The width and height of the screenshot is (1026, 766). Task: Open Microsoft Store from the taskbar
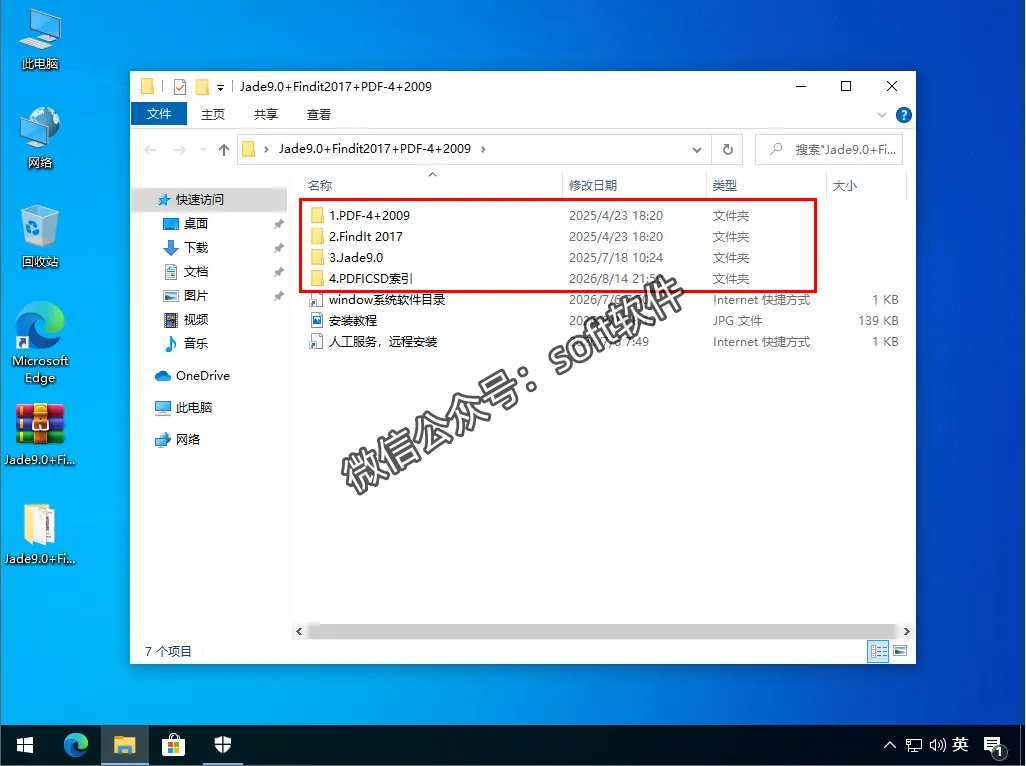pos(173,745)
